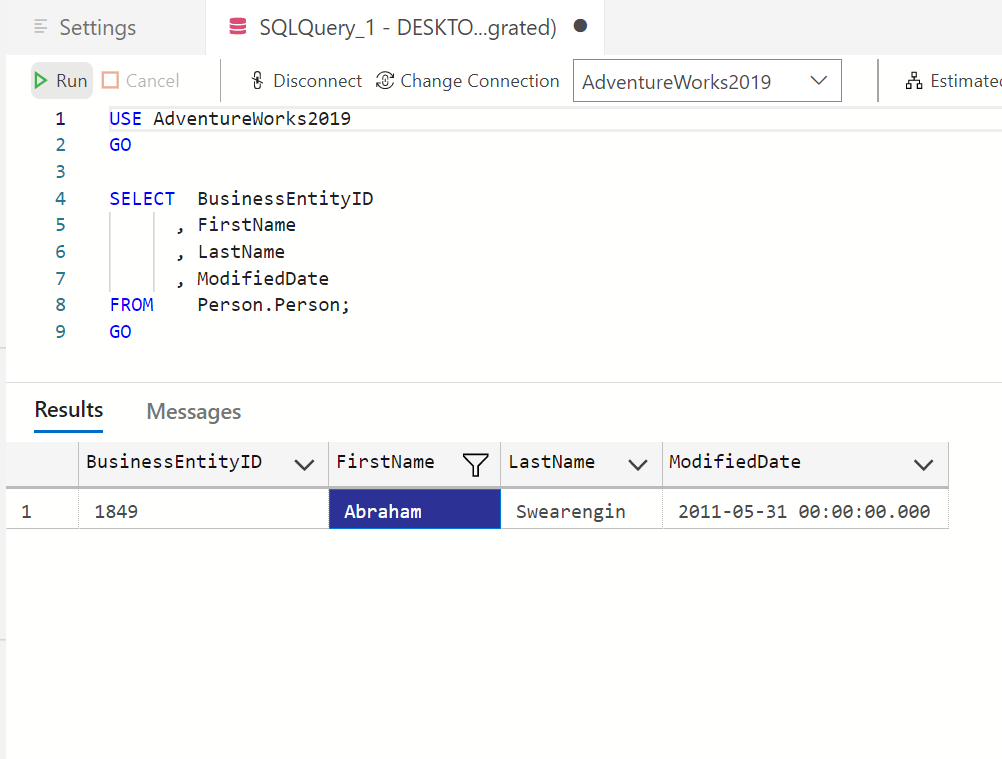The image size is (1002, 759).
Task: Click the green Run play icon
Action: pos(41,81)
